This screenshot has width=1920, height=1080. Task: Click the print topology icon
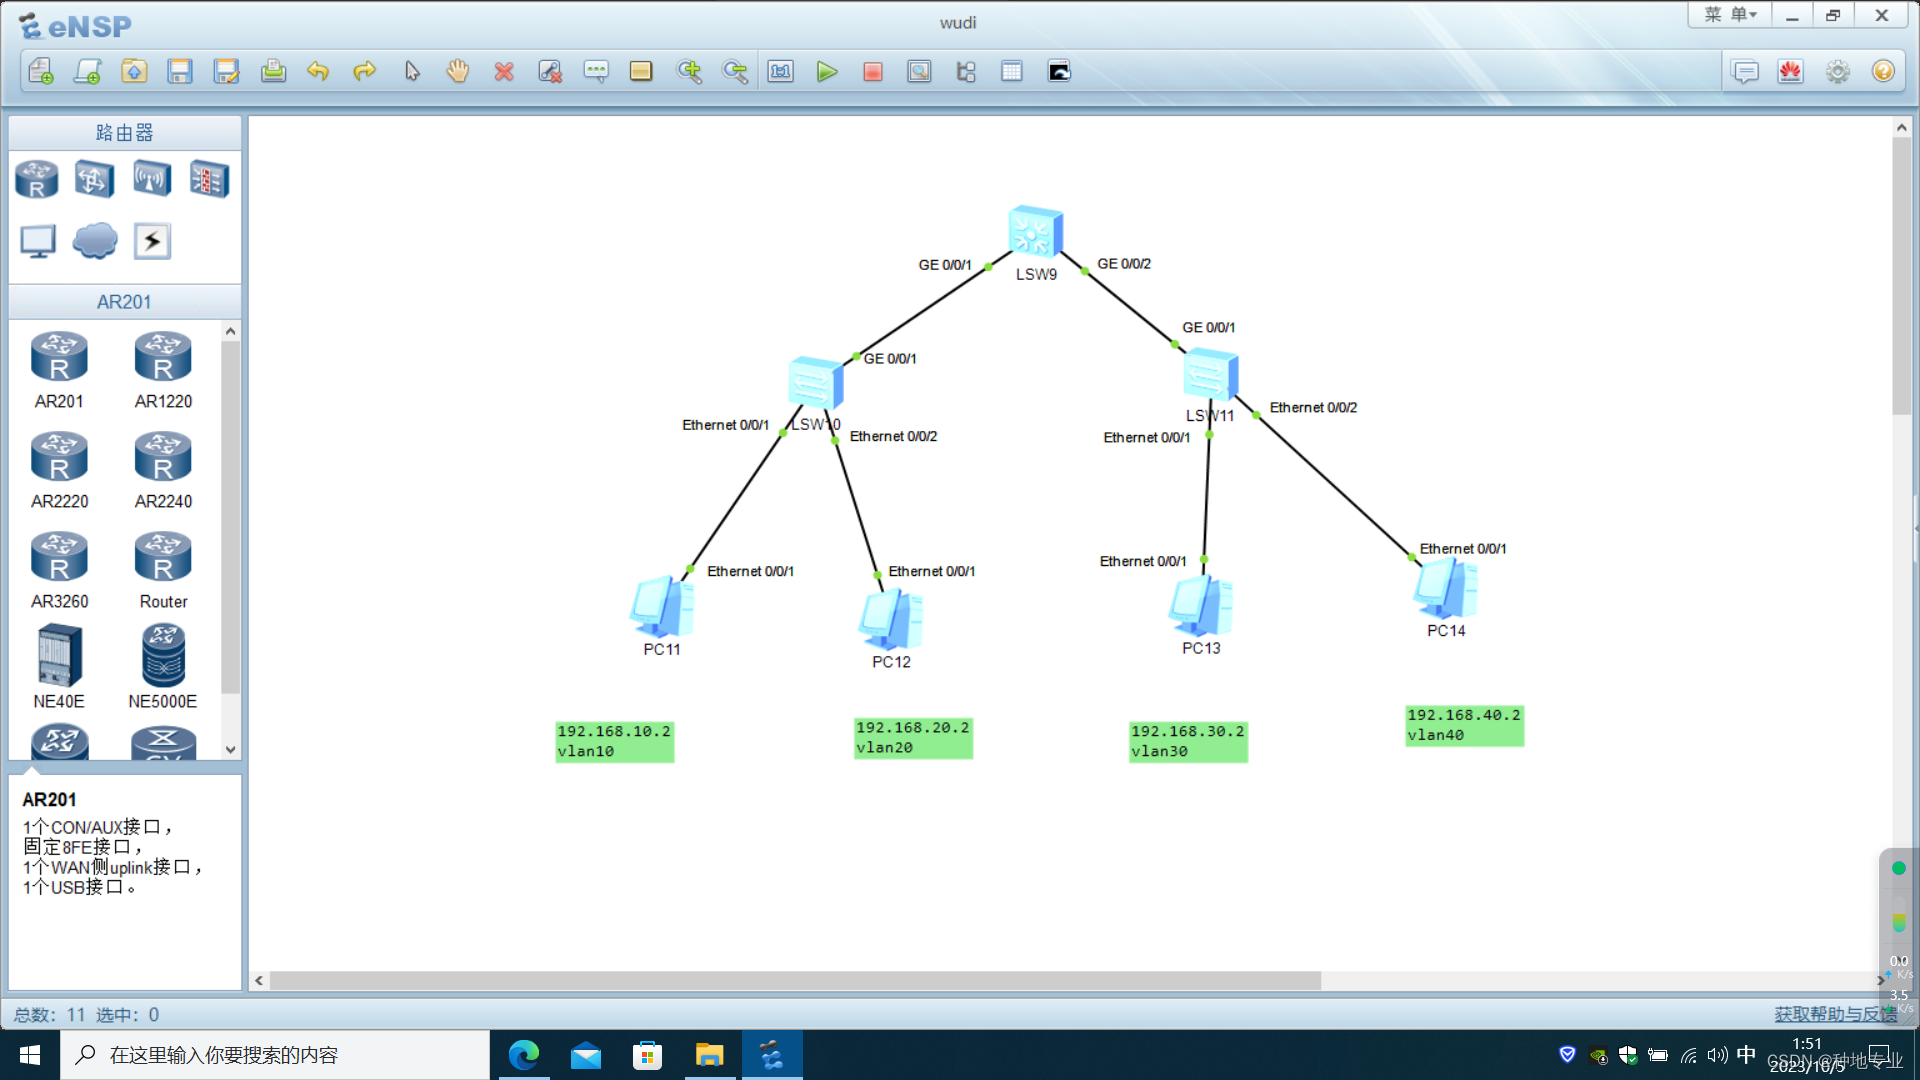tap(273, 72)
